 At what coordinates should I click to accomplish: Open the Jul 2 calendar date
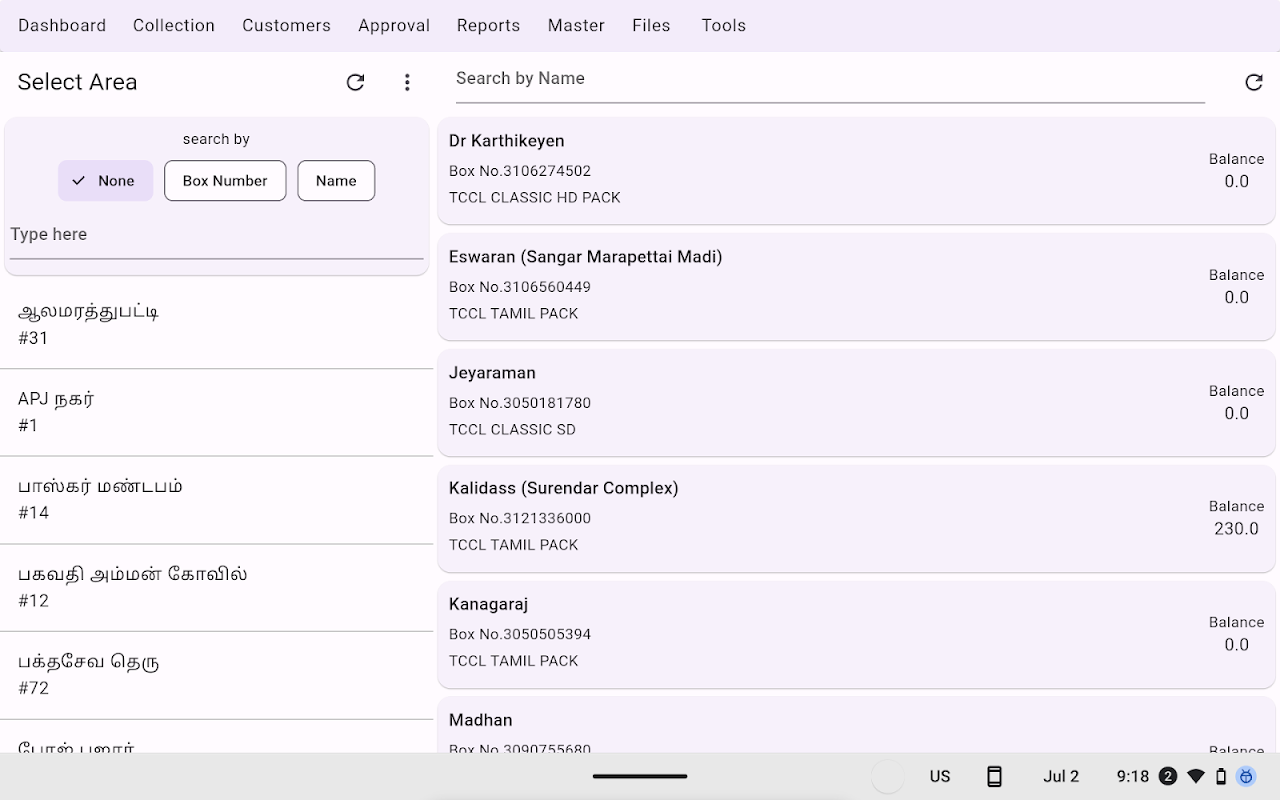click(x=1061, y=776)
